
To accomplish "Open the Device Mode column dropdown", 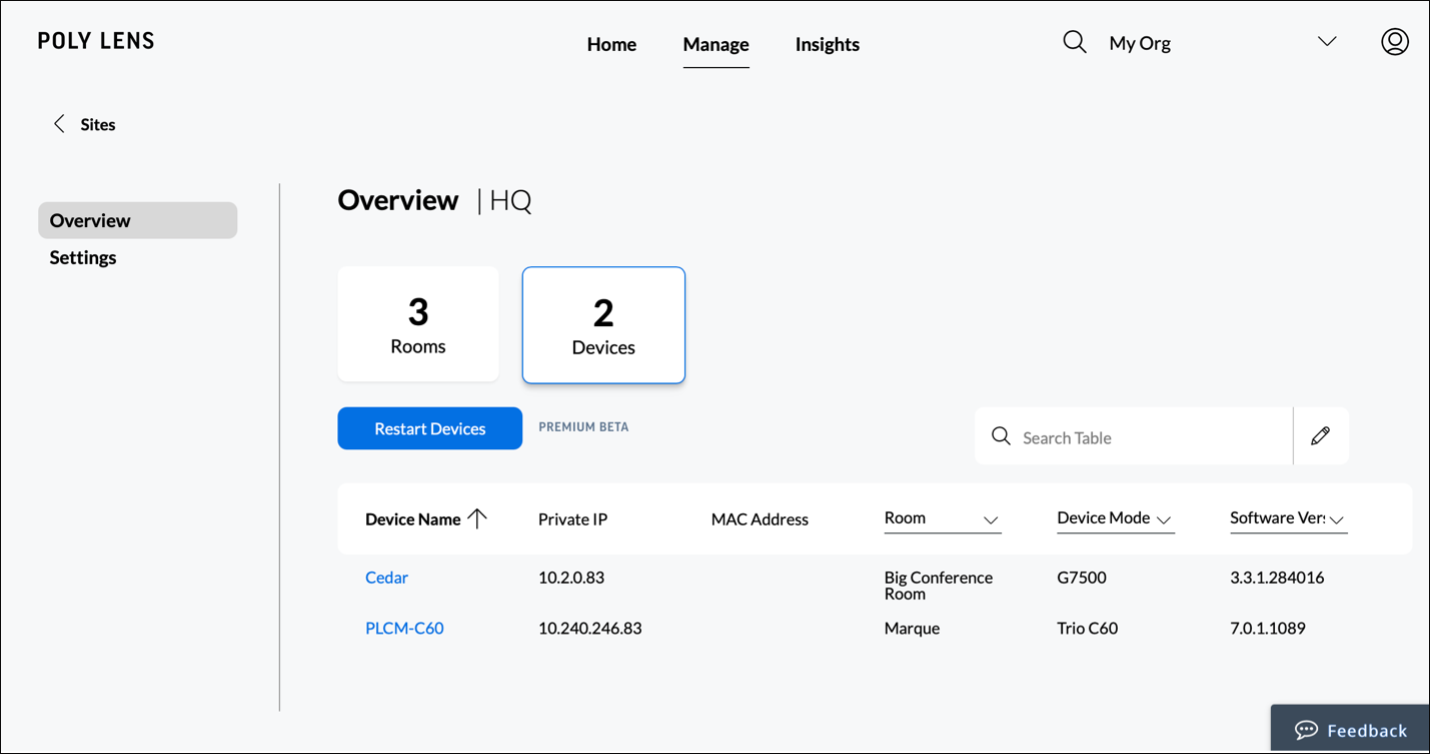I will [1164, 521].
